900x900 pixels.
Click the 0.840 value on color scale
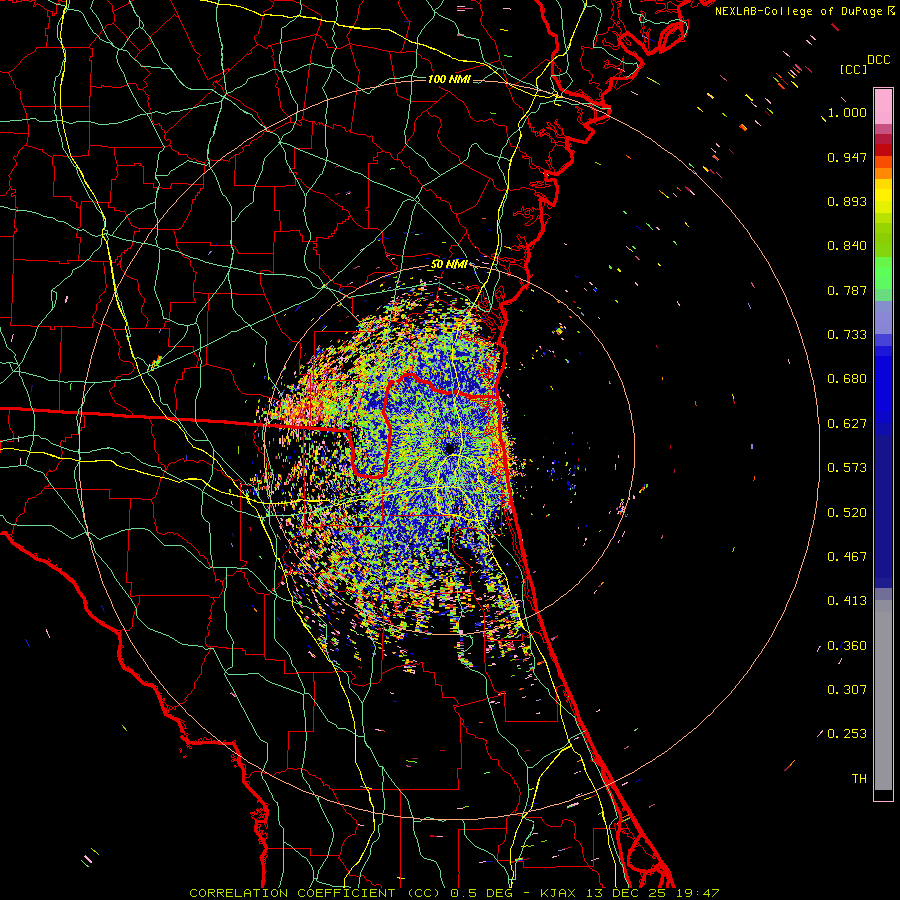(x=847, y=246)
